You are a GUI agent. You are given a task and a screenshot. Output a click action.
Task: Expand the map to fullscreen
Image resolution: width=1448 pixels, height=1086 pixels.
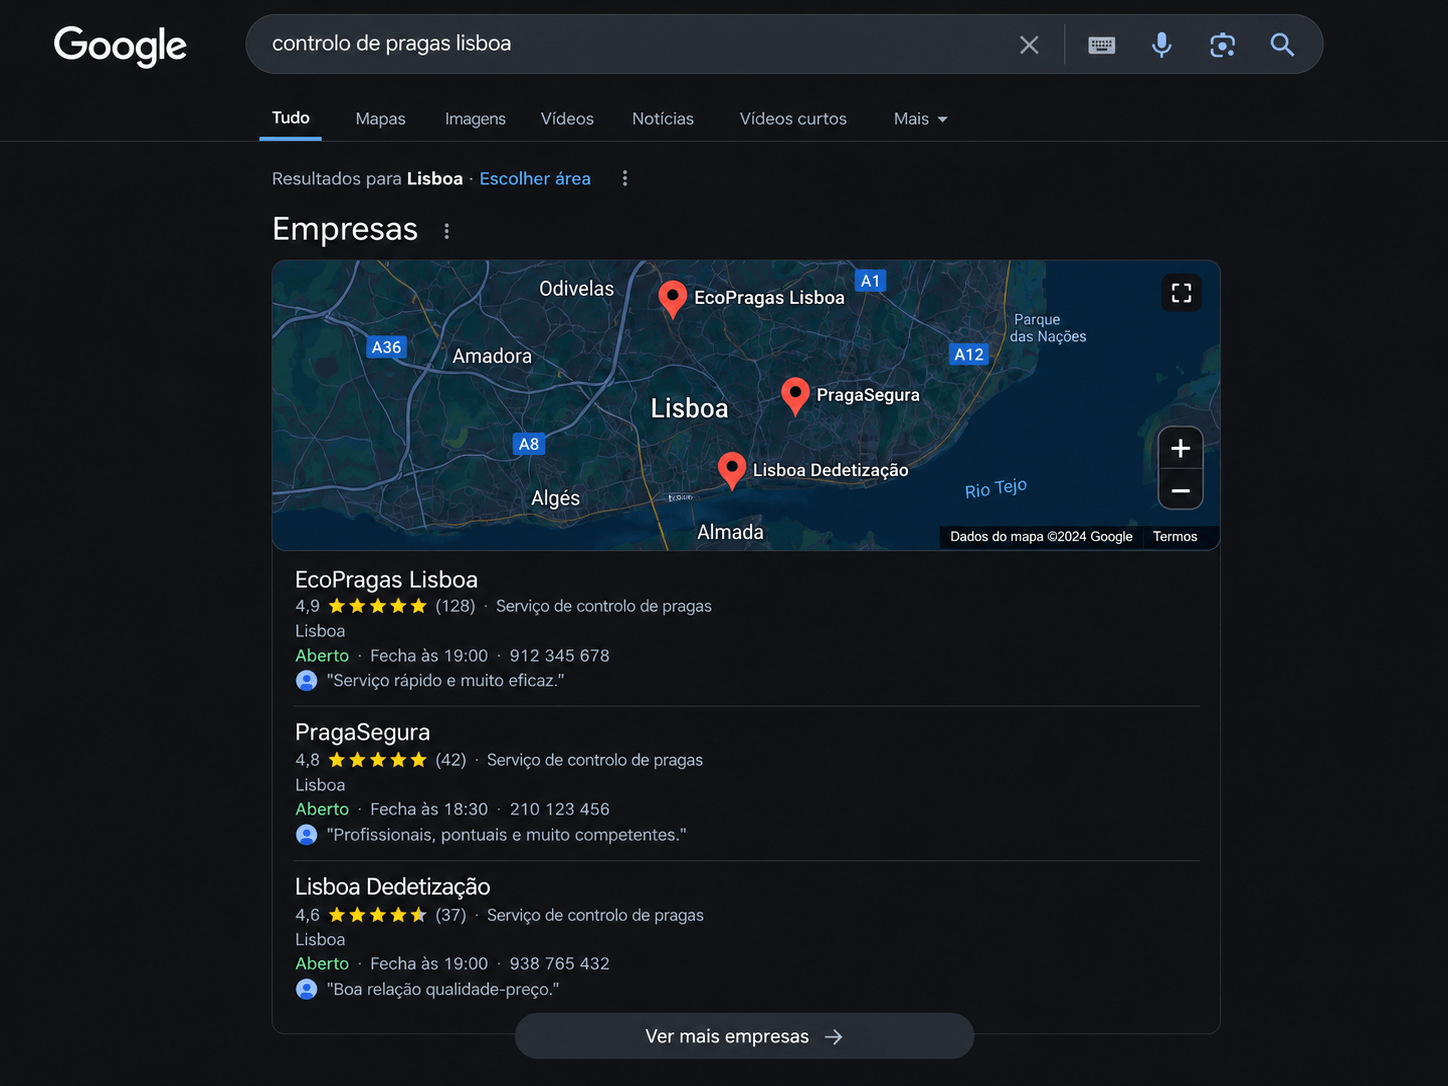point(1181,293)
